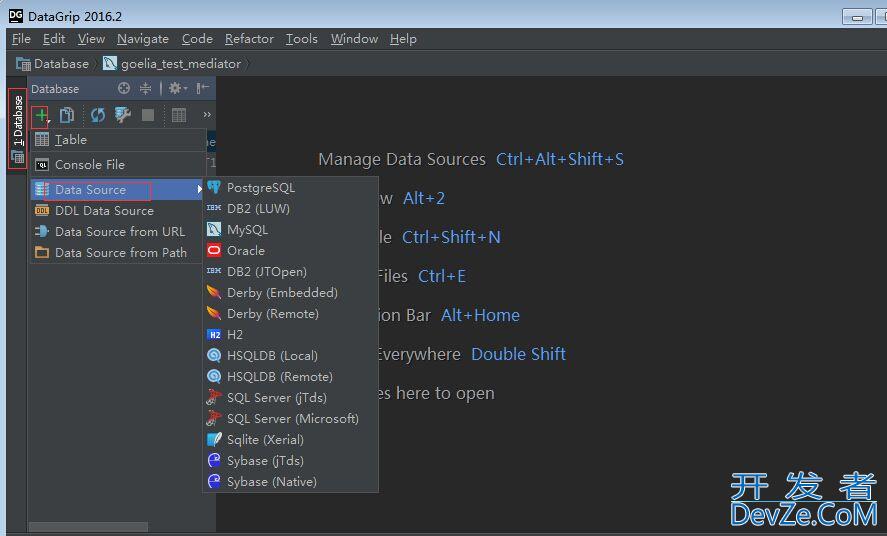This screenshot has width=887, height=536.
Task: Click the Database panel horizontal scrollbar
Action: [x=89, y=526]
